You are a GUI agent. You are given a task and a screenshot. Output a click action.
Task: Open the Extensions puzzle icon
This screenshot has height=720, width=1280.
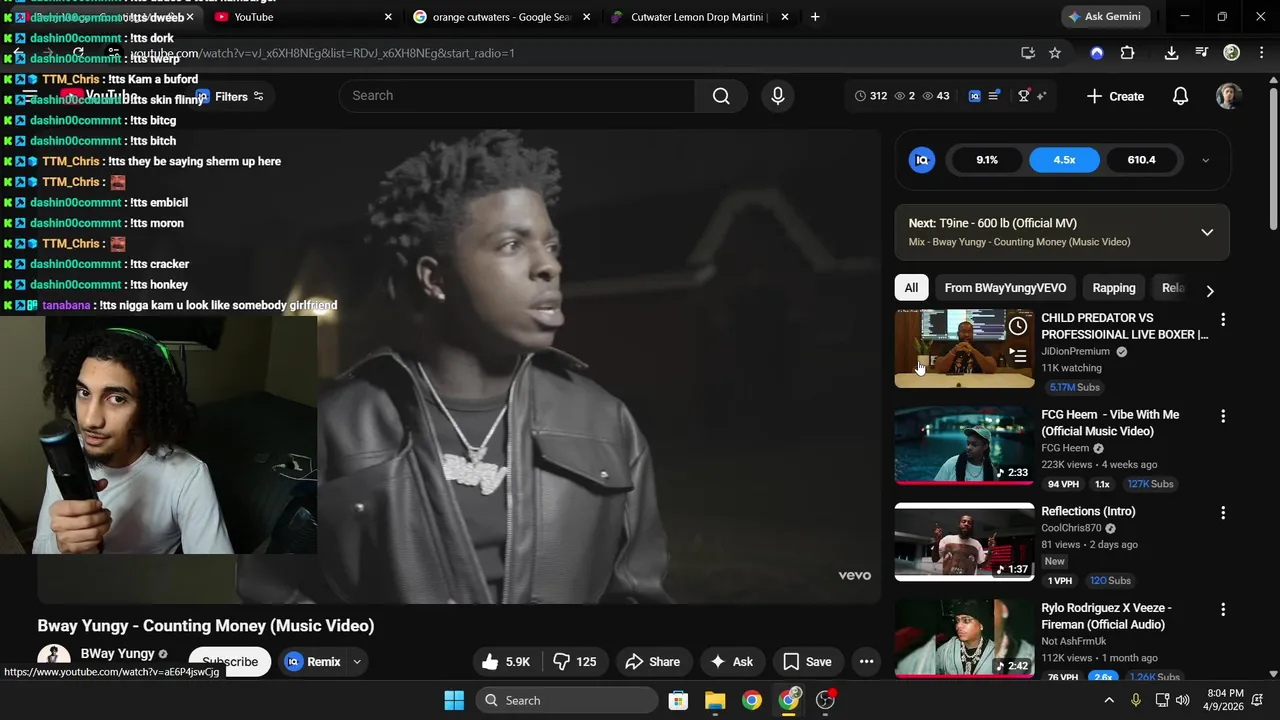point(1128,53)
